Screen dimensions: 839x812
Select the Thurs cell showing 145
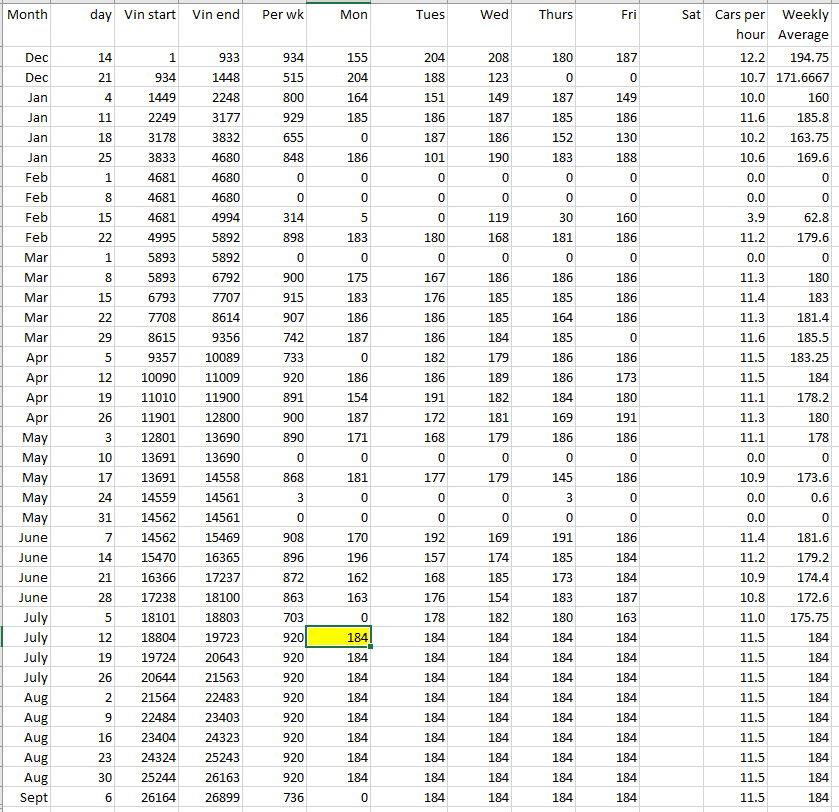(x=545, y=477)
